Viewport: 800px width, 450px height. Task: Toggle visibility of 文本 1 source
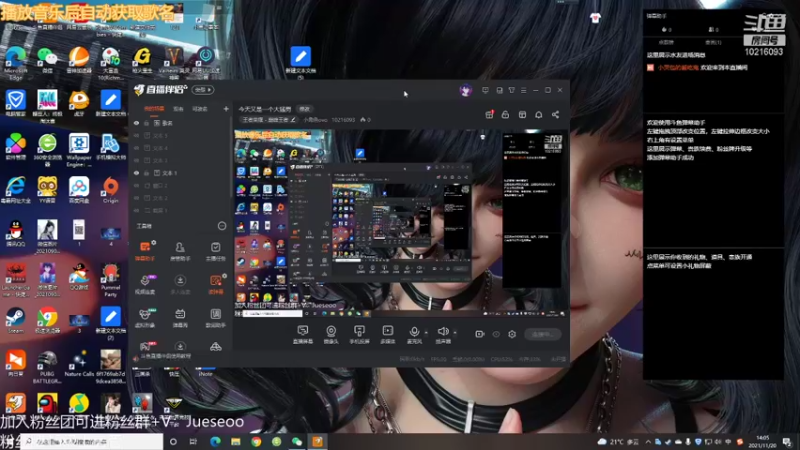point(136,173)
